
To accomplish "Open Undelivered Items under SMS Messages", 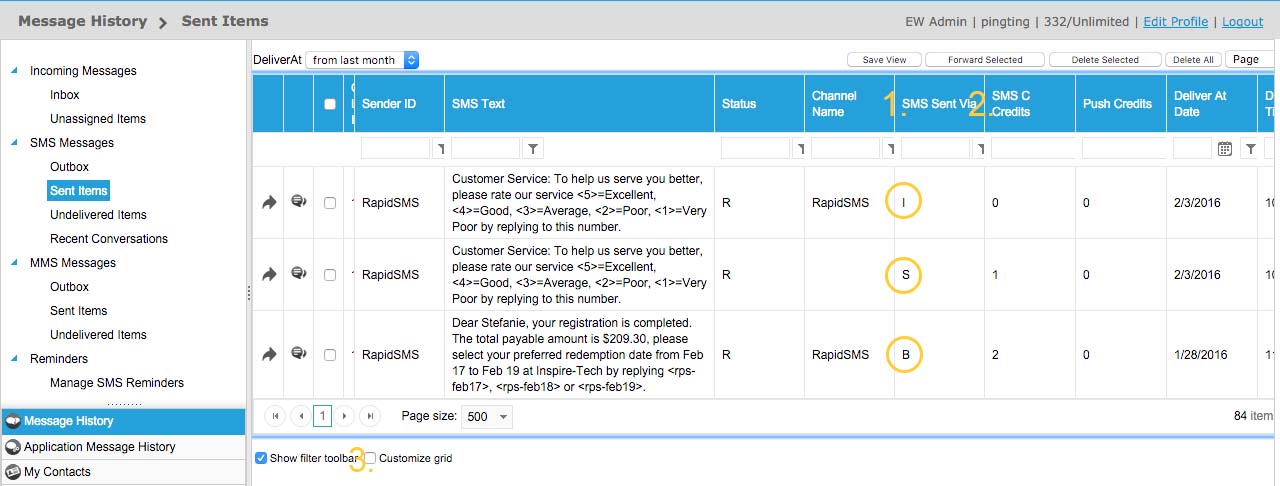I will point(98,215).
